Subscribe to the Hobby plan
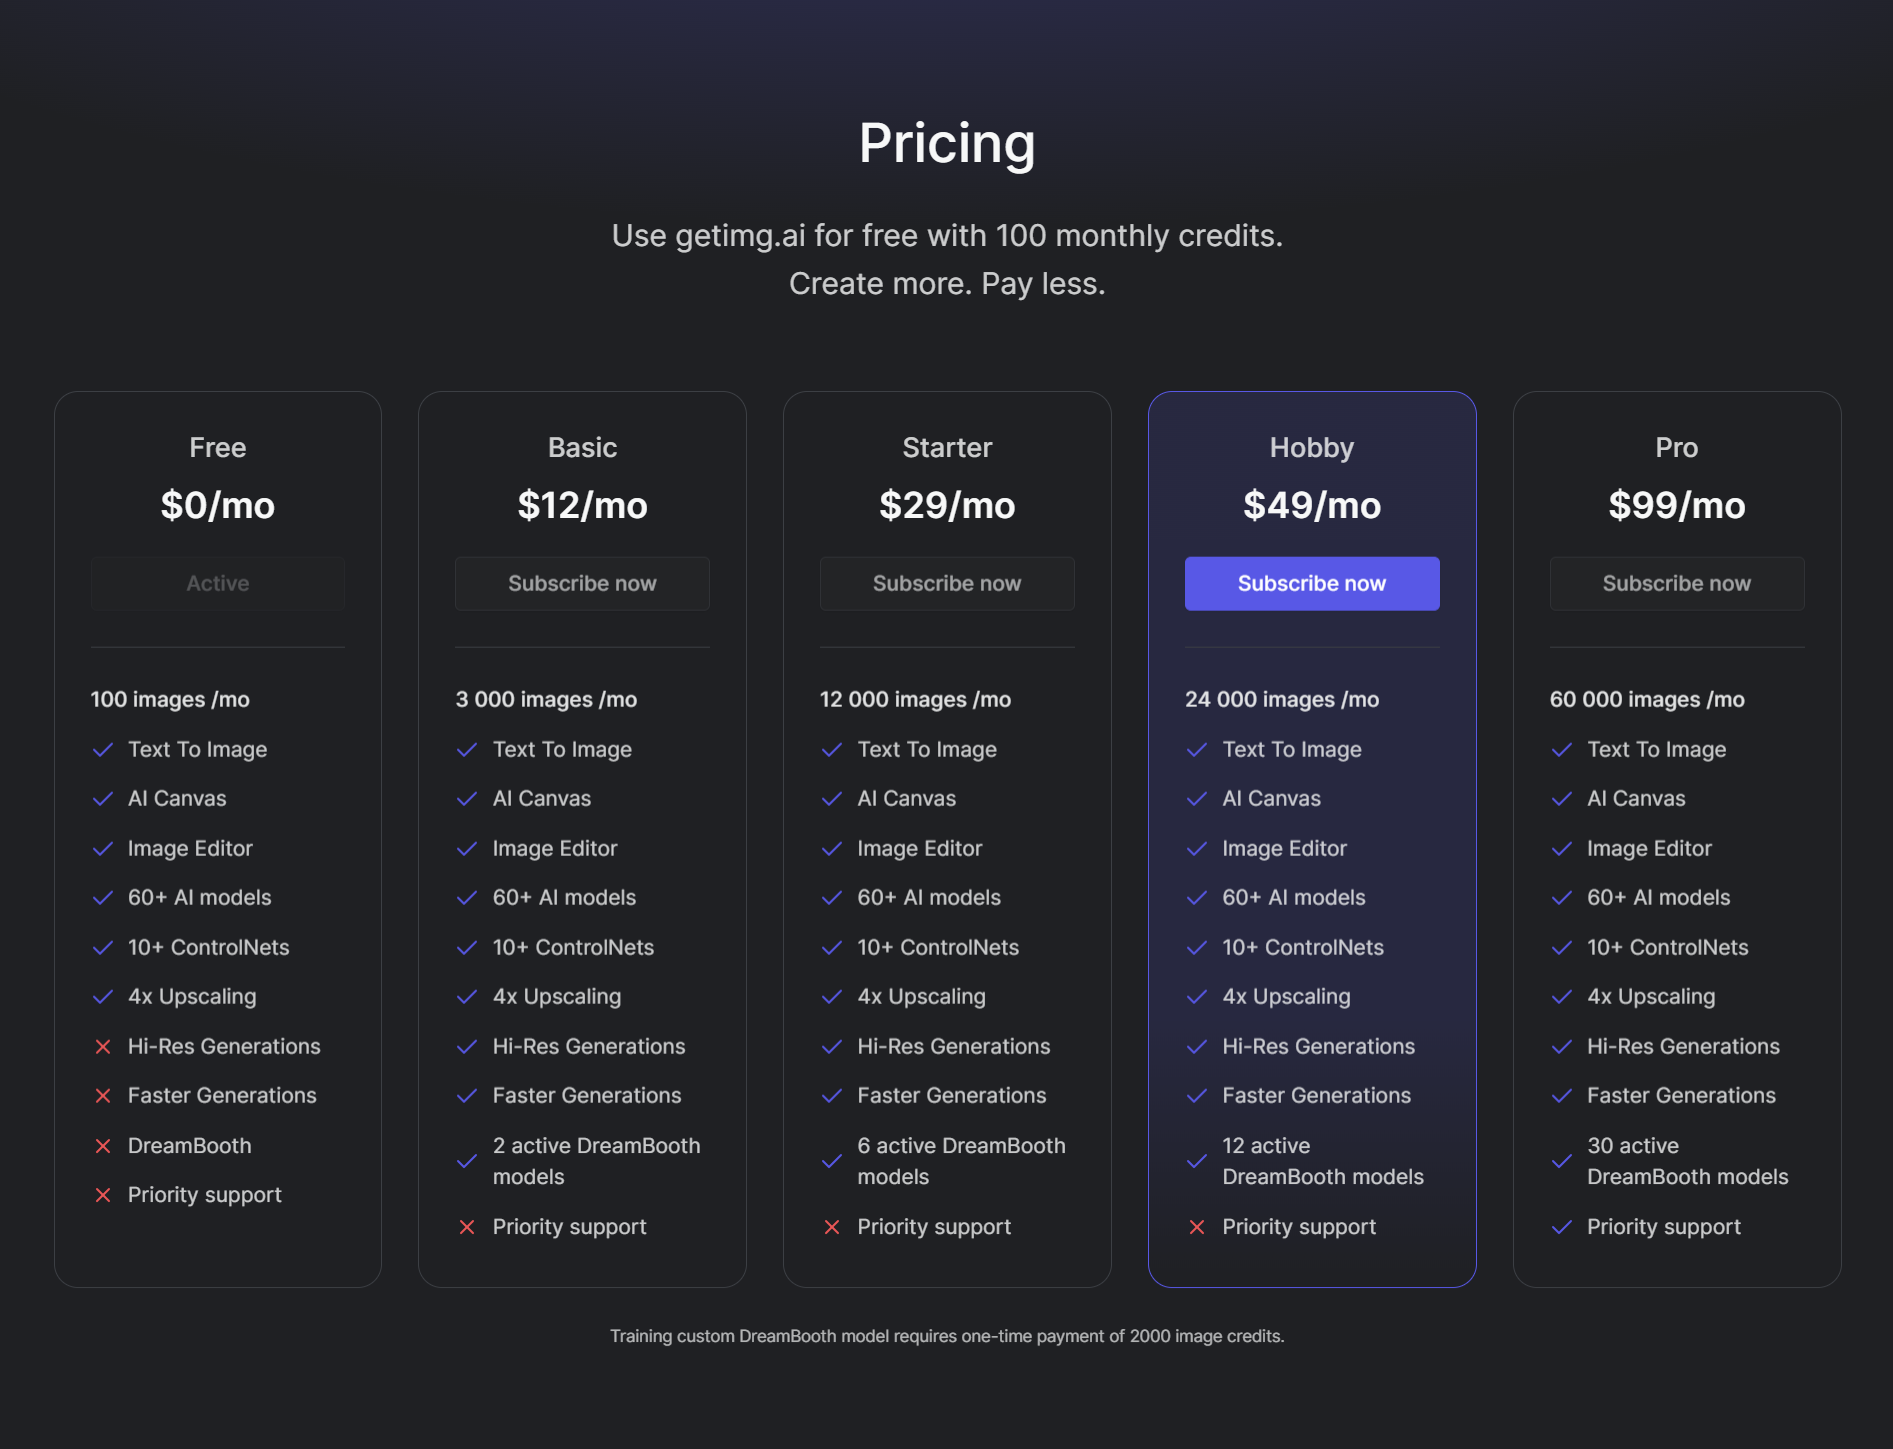This screenshot has width=1893, height=1449. (x=1312, y=583)
